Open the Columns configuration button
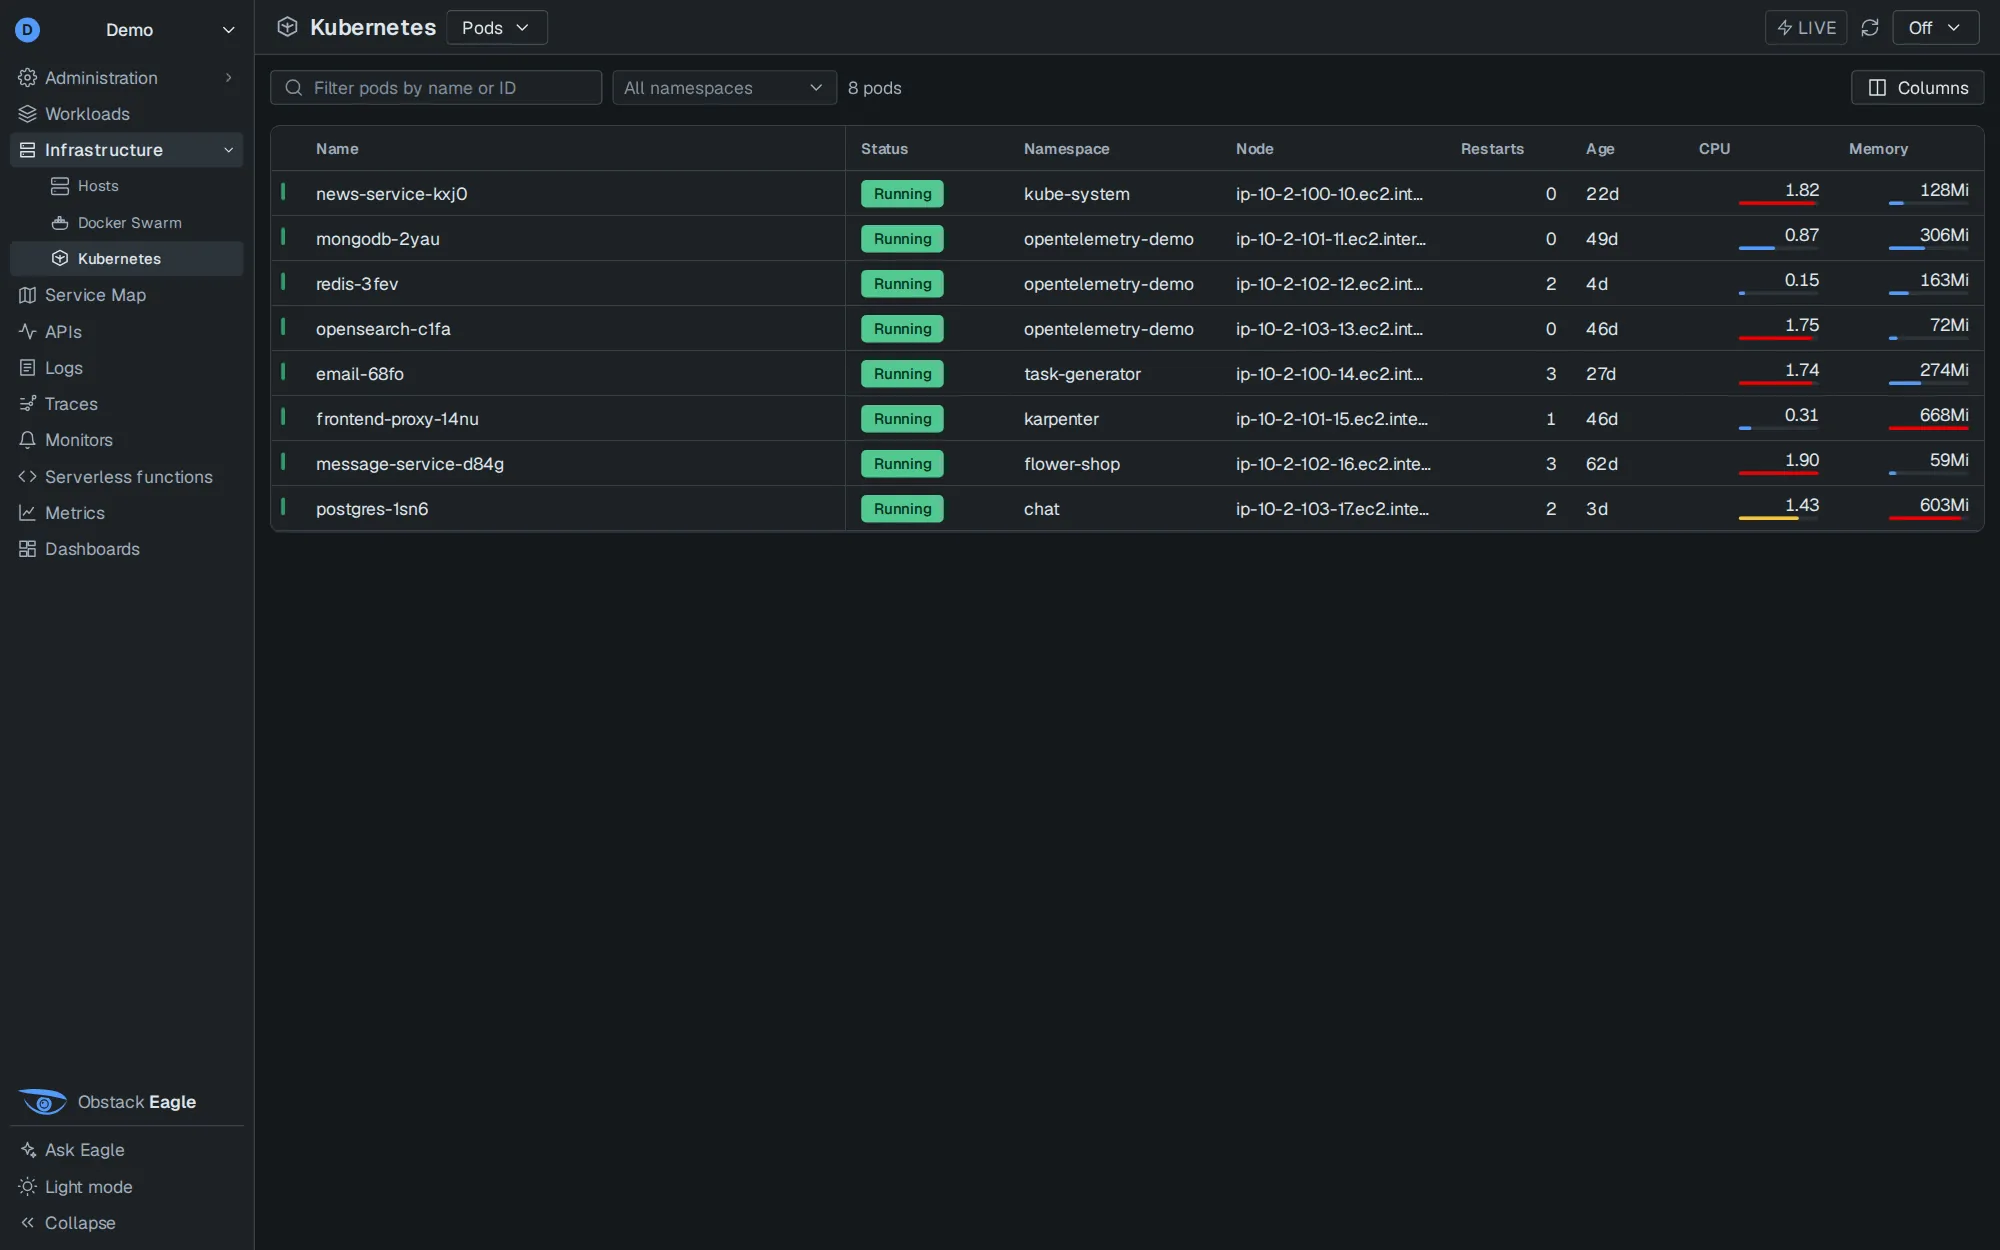Viewport: 2000px width, 1250px height. (x=1917, y=88)
